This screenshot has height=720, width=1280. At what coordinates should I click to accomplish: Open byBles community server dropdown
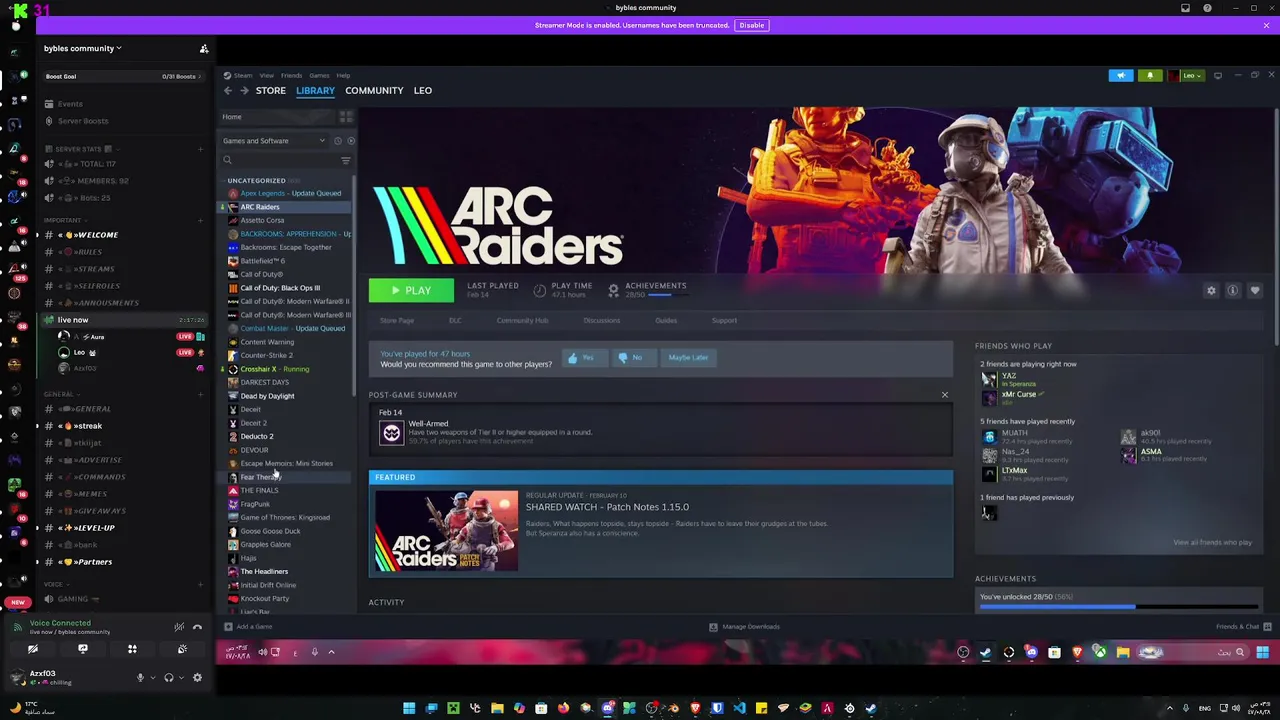coord(82,48)
